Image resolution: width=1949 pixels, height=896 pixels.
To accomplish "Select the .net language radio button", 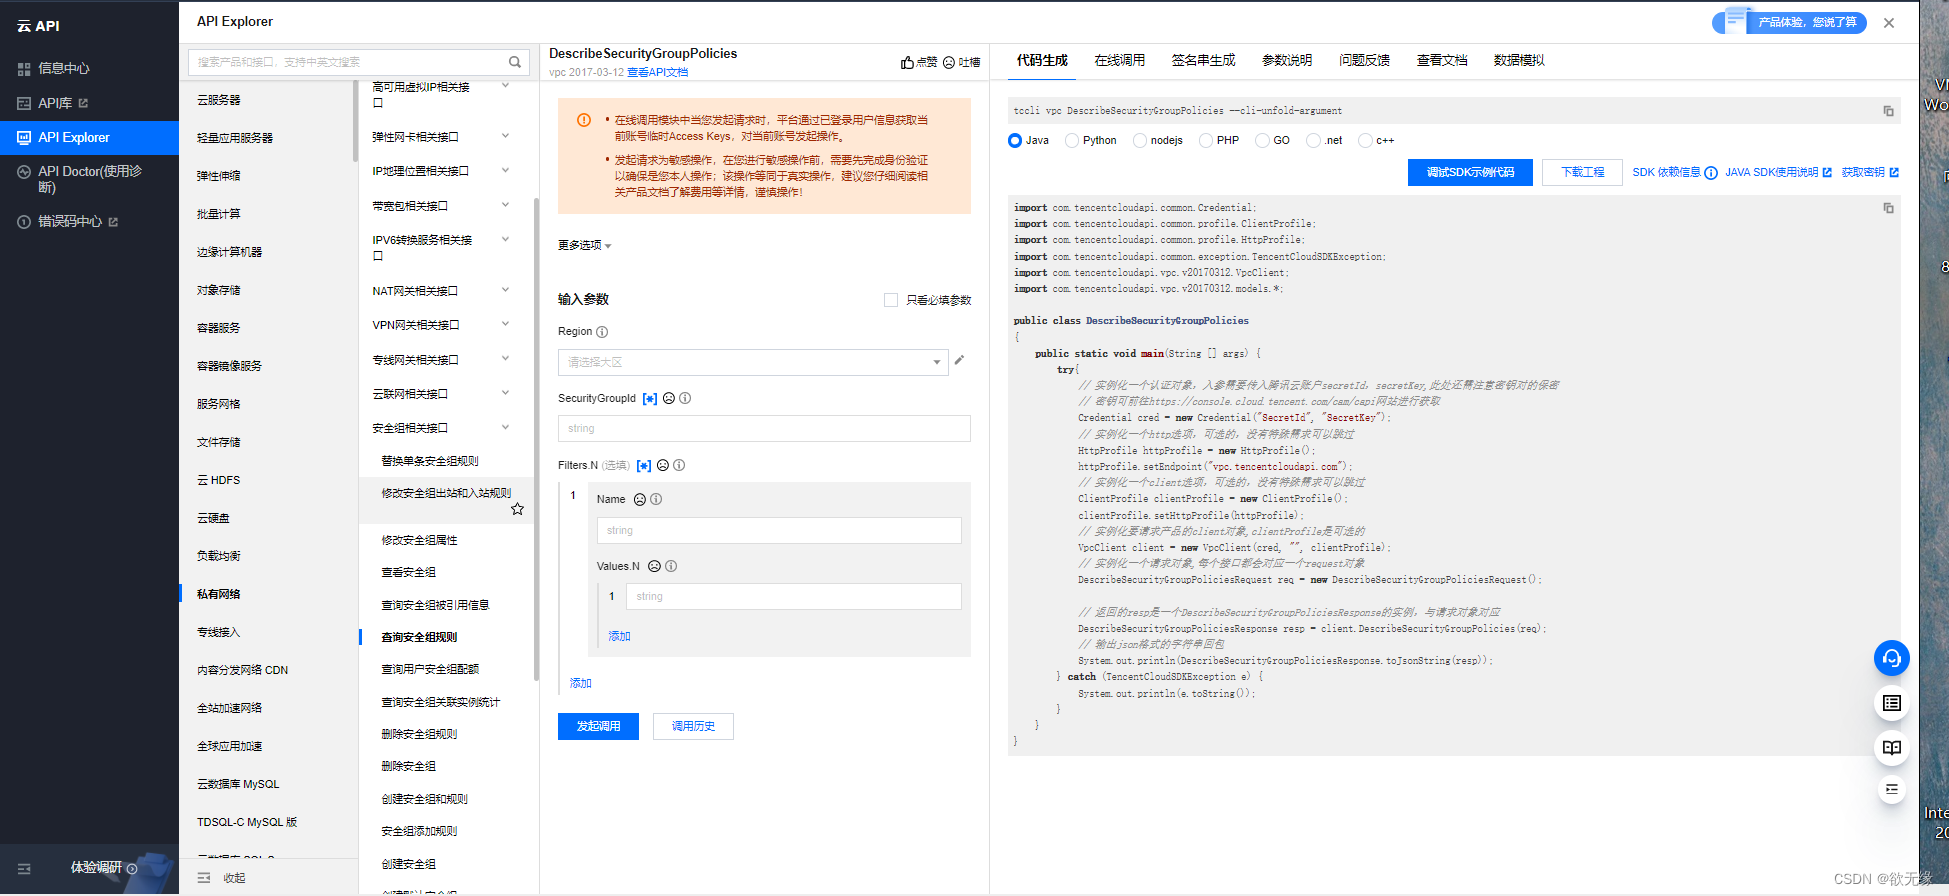I will point(1314,141).
